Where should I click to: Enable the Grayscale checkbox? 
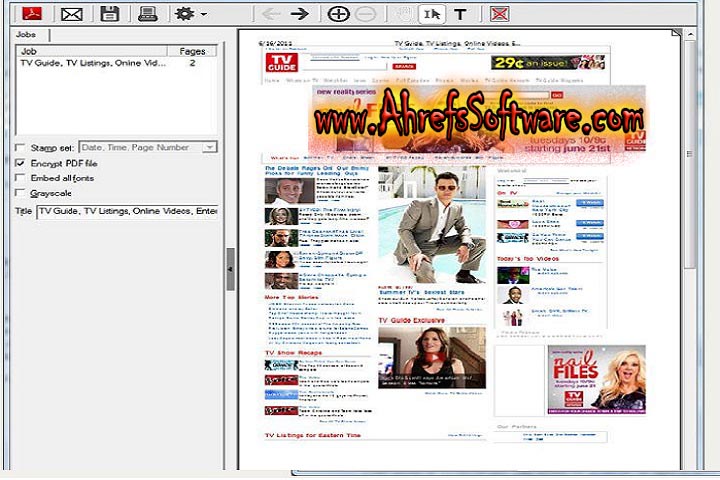point(20,193)
